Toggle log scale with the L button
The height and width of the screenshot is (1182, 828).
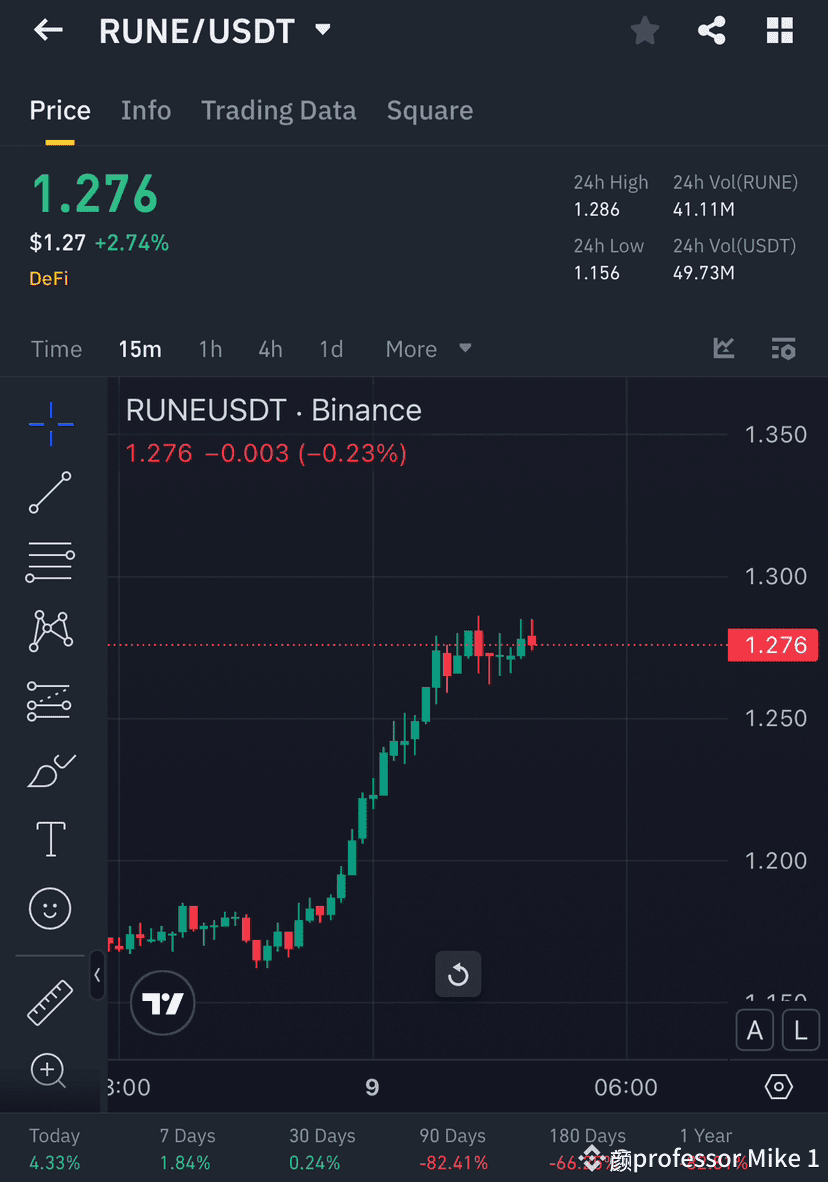[x=801, y=1030]
